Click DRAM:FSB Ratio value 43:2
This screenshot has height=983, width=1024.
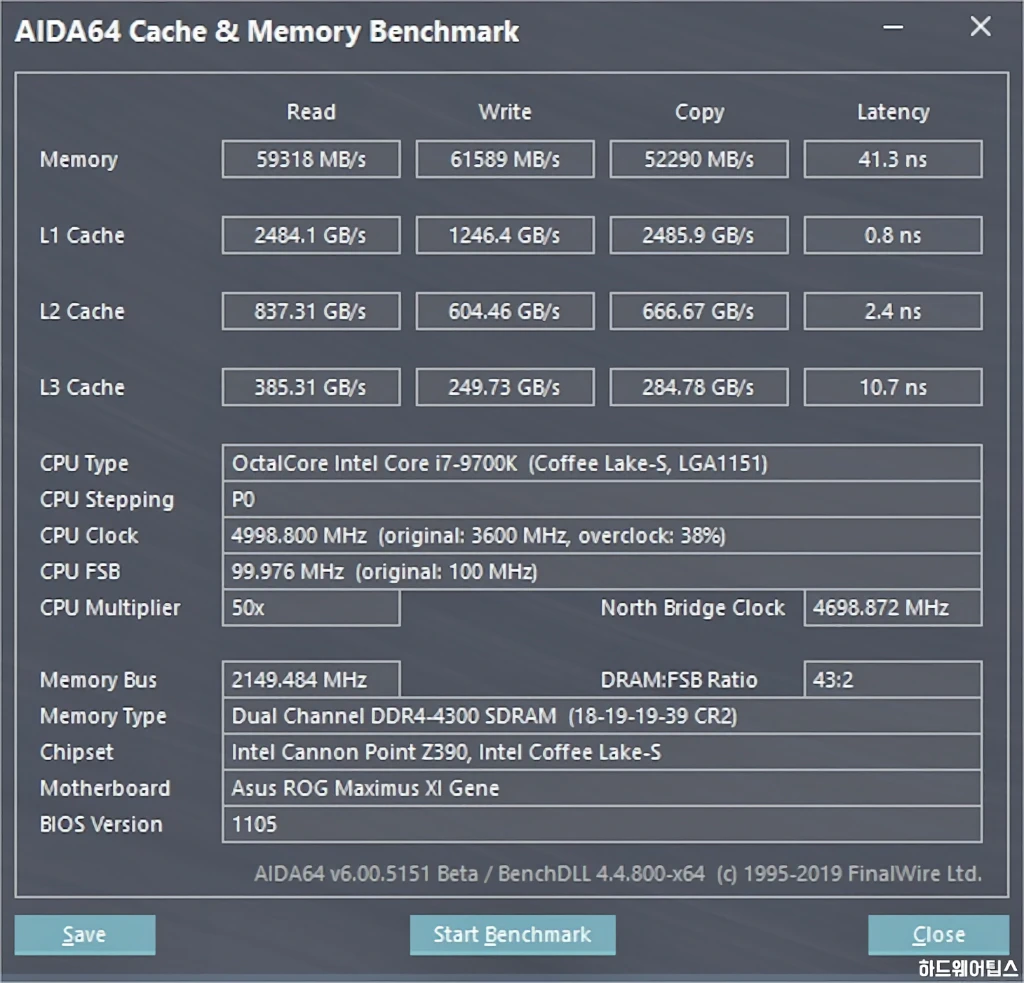tap(893, 680)
